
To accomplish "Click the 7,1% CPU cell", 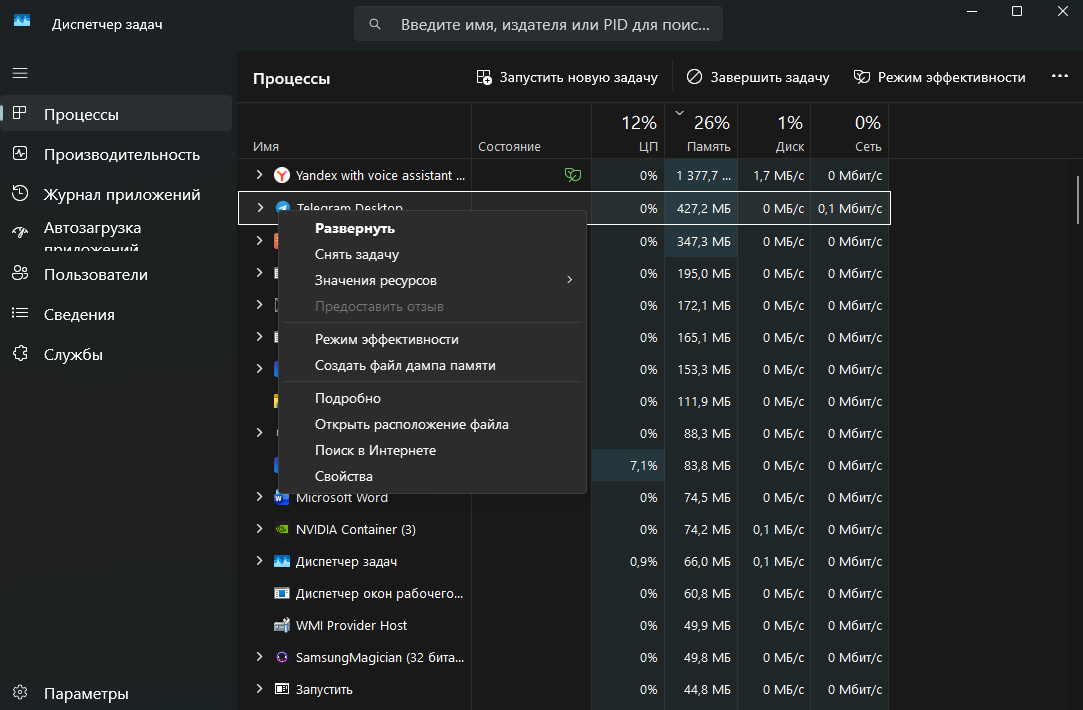I will (x=628, y=466).
